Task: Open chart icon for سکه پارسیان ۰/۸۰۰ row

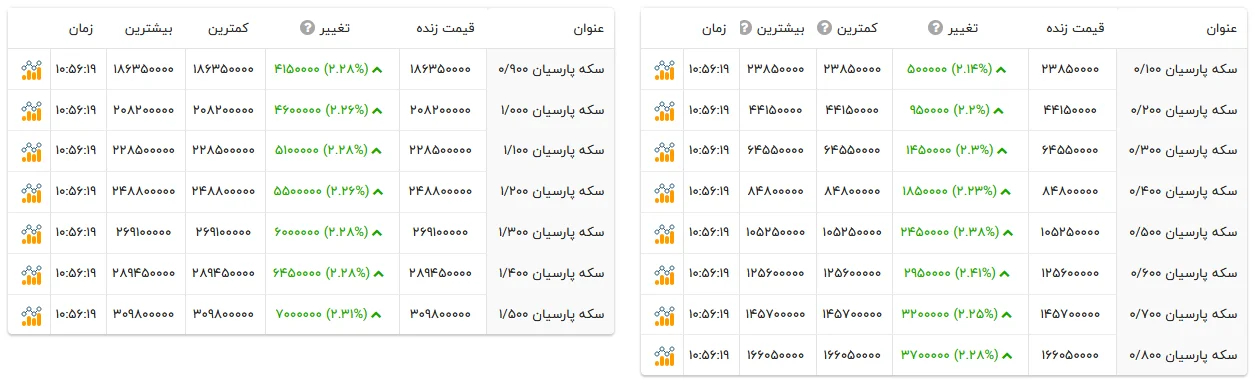Action: [x=665, y=355]
